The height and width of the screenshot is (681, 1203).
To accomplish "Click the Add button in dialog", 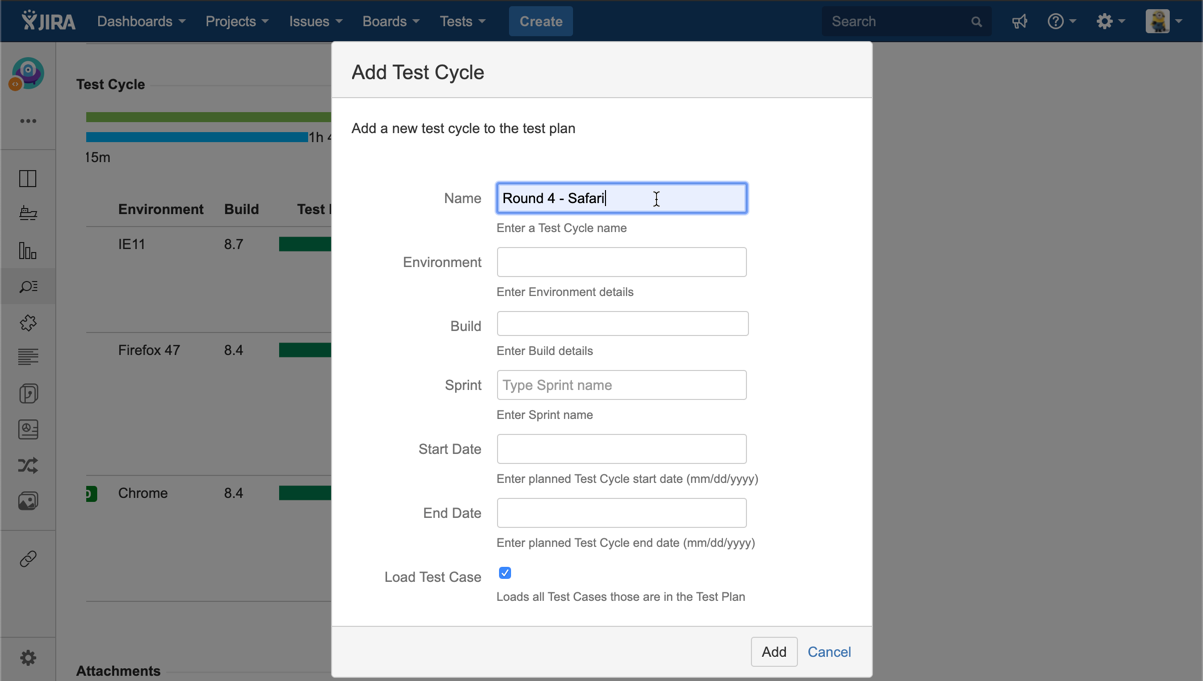I will [x=773, y=652].
